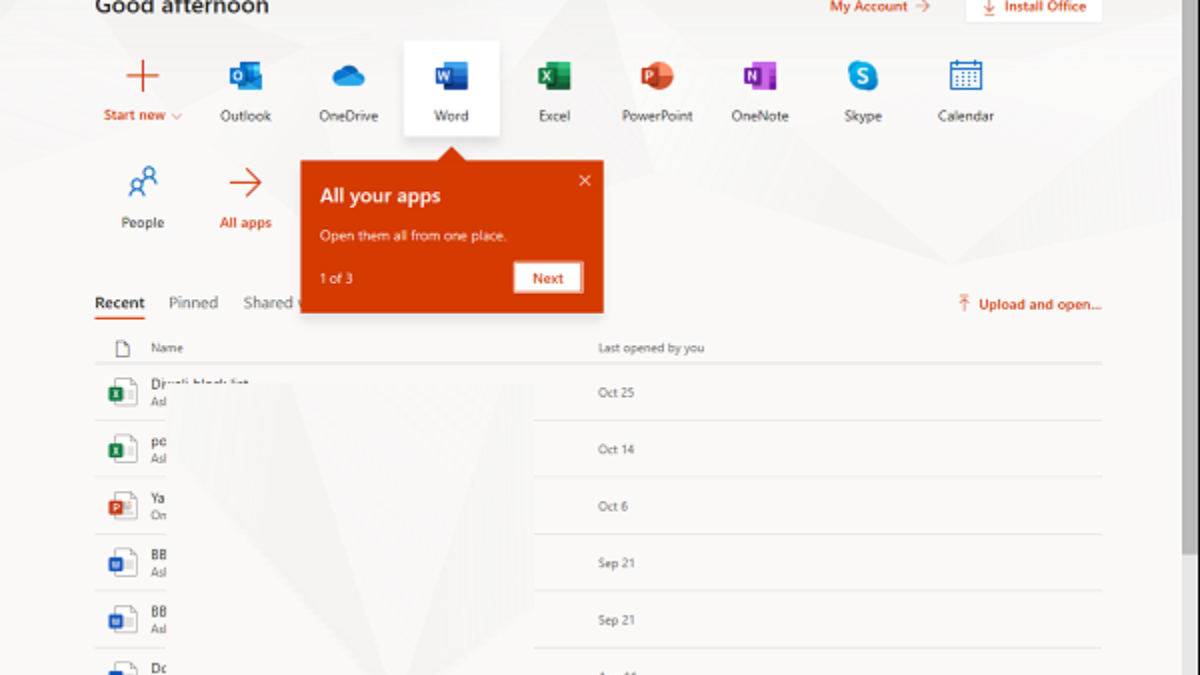The image size is (1200, 675).
Task: Sort by Last opened by you header
Action: (x=651, y=348)
